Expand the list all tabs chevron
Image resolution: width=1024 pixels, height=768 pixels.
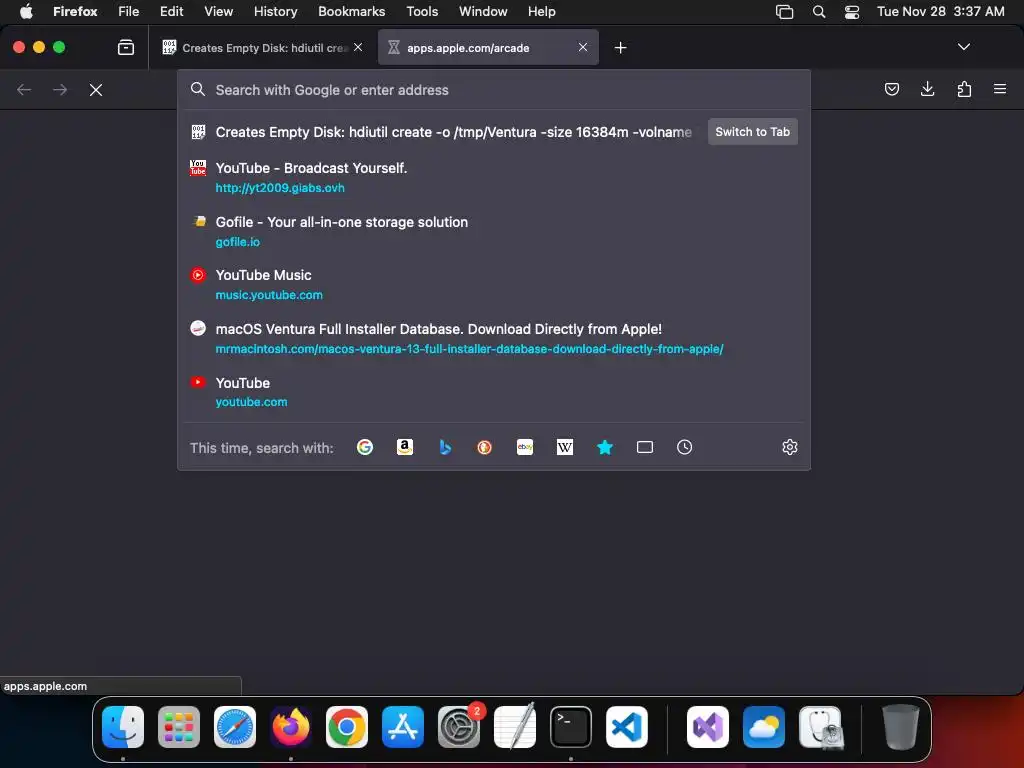point(963,47)
